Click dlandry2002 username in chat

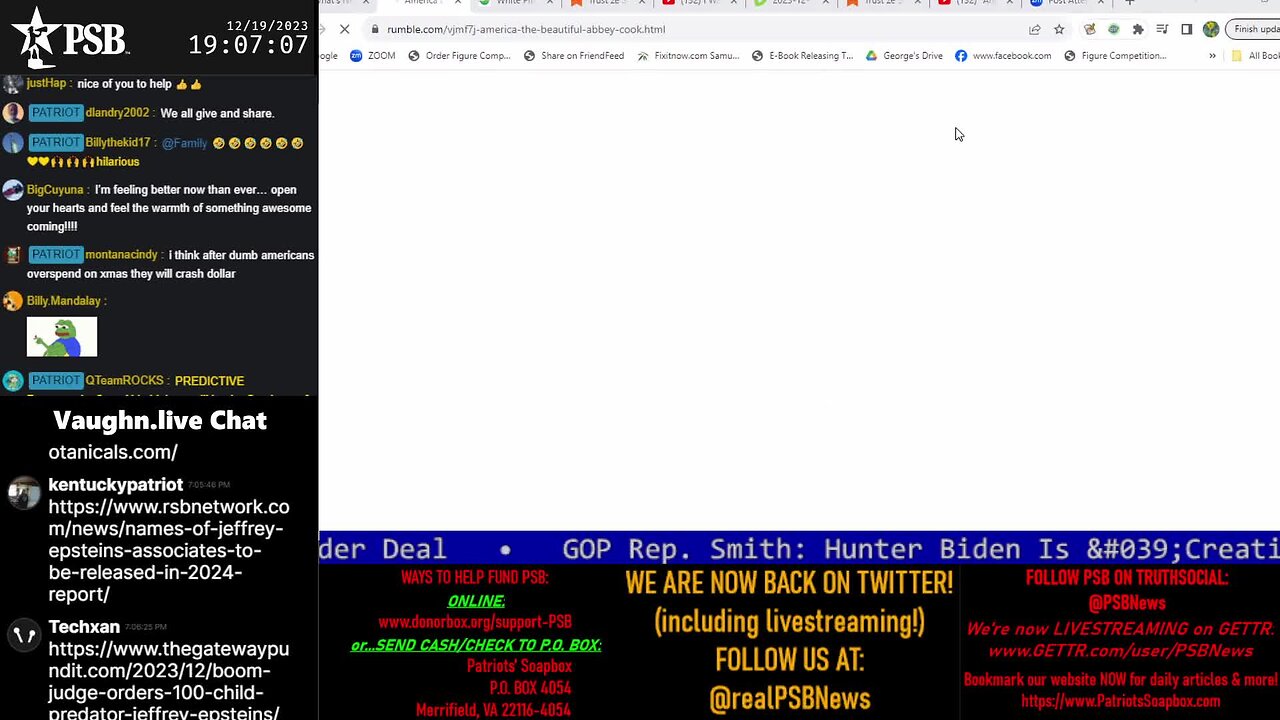[117, 113]
